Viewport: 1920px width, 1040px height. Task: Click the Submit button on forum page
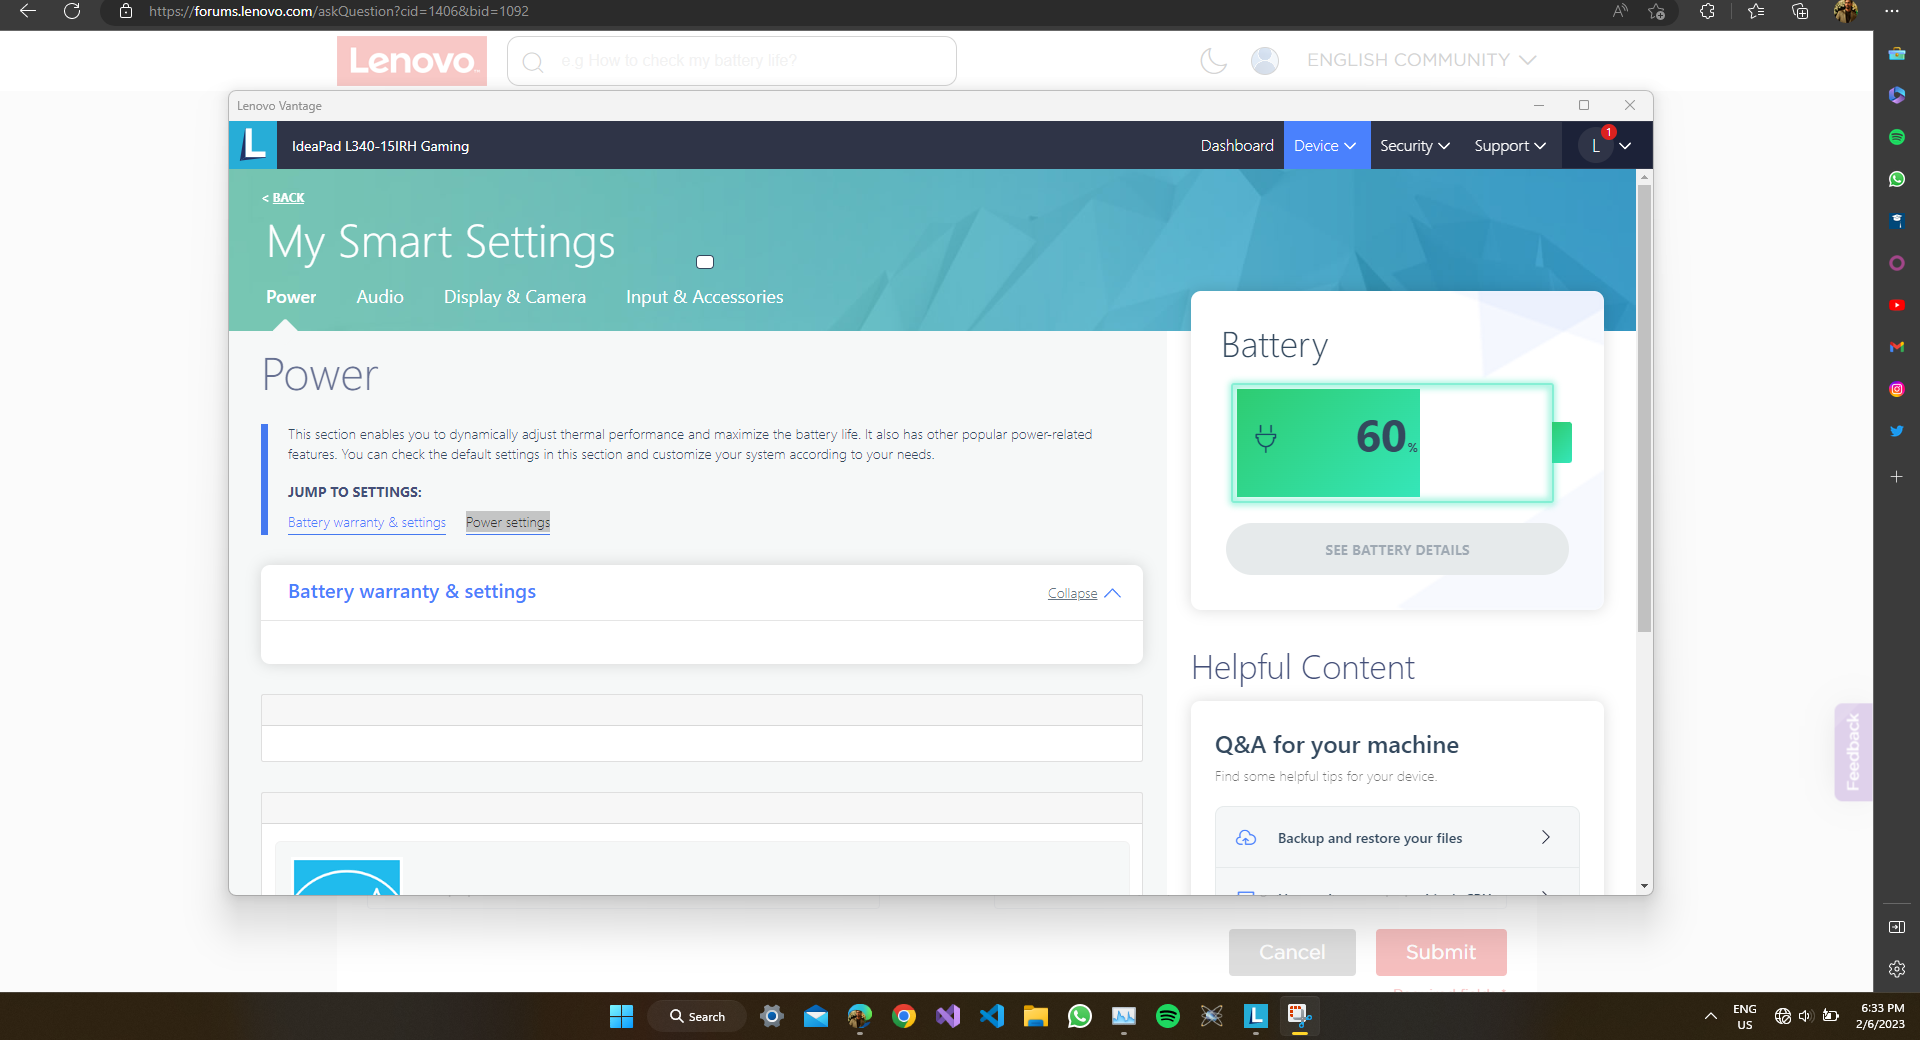click(x=1441, y=952)
